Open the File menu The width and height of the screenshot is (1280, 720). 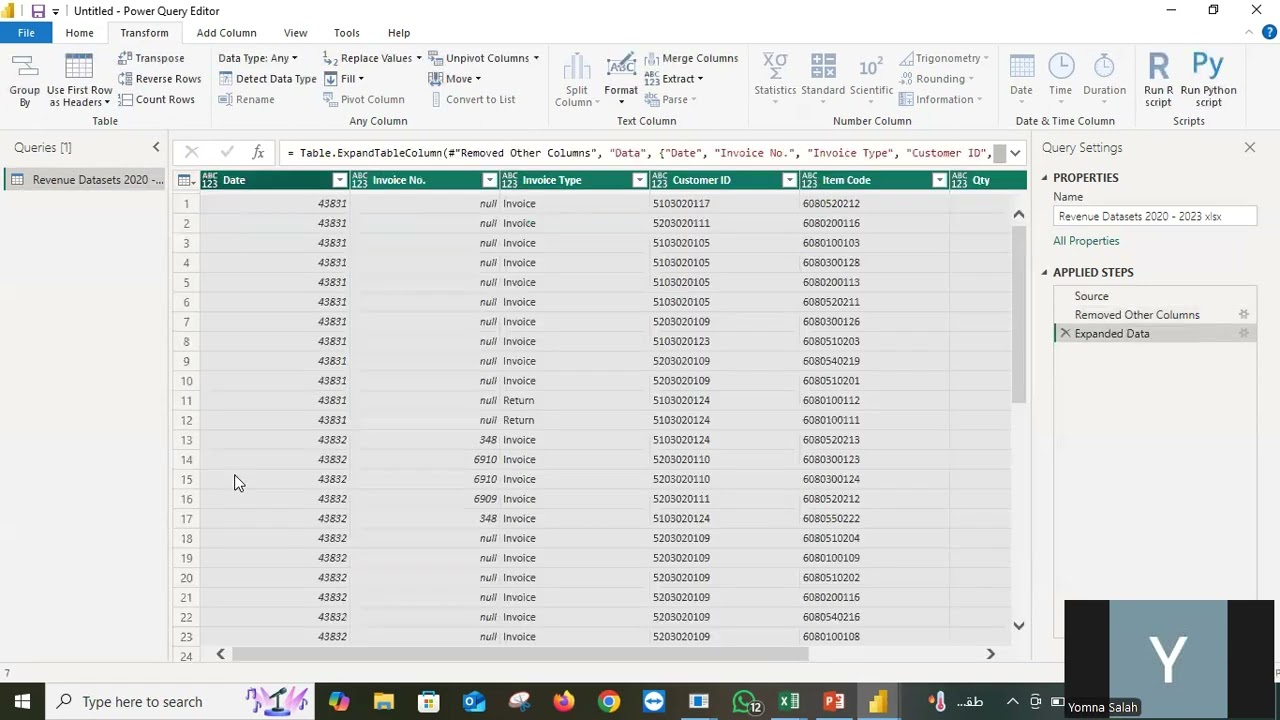pos(26,33)
